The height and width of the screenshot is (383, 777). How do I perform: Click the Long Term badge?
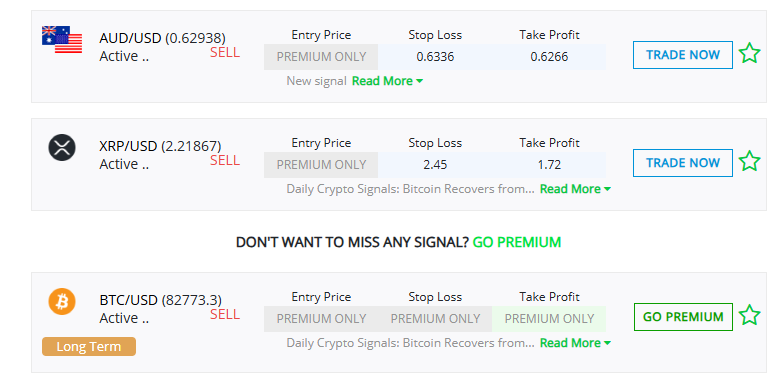tap(89, 346)
